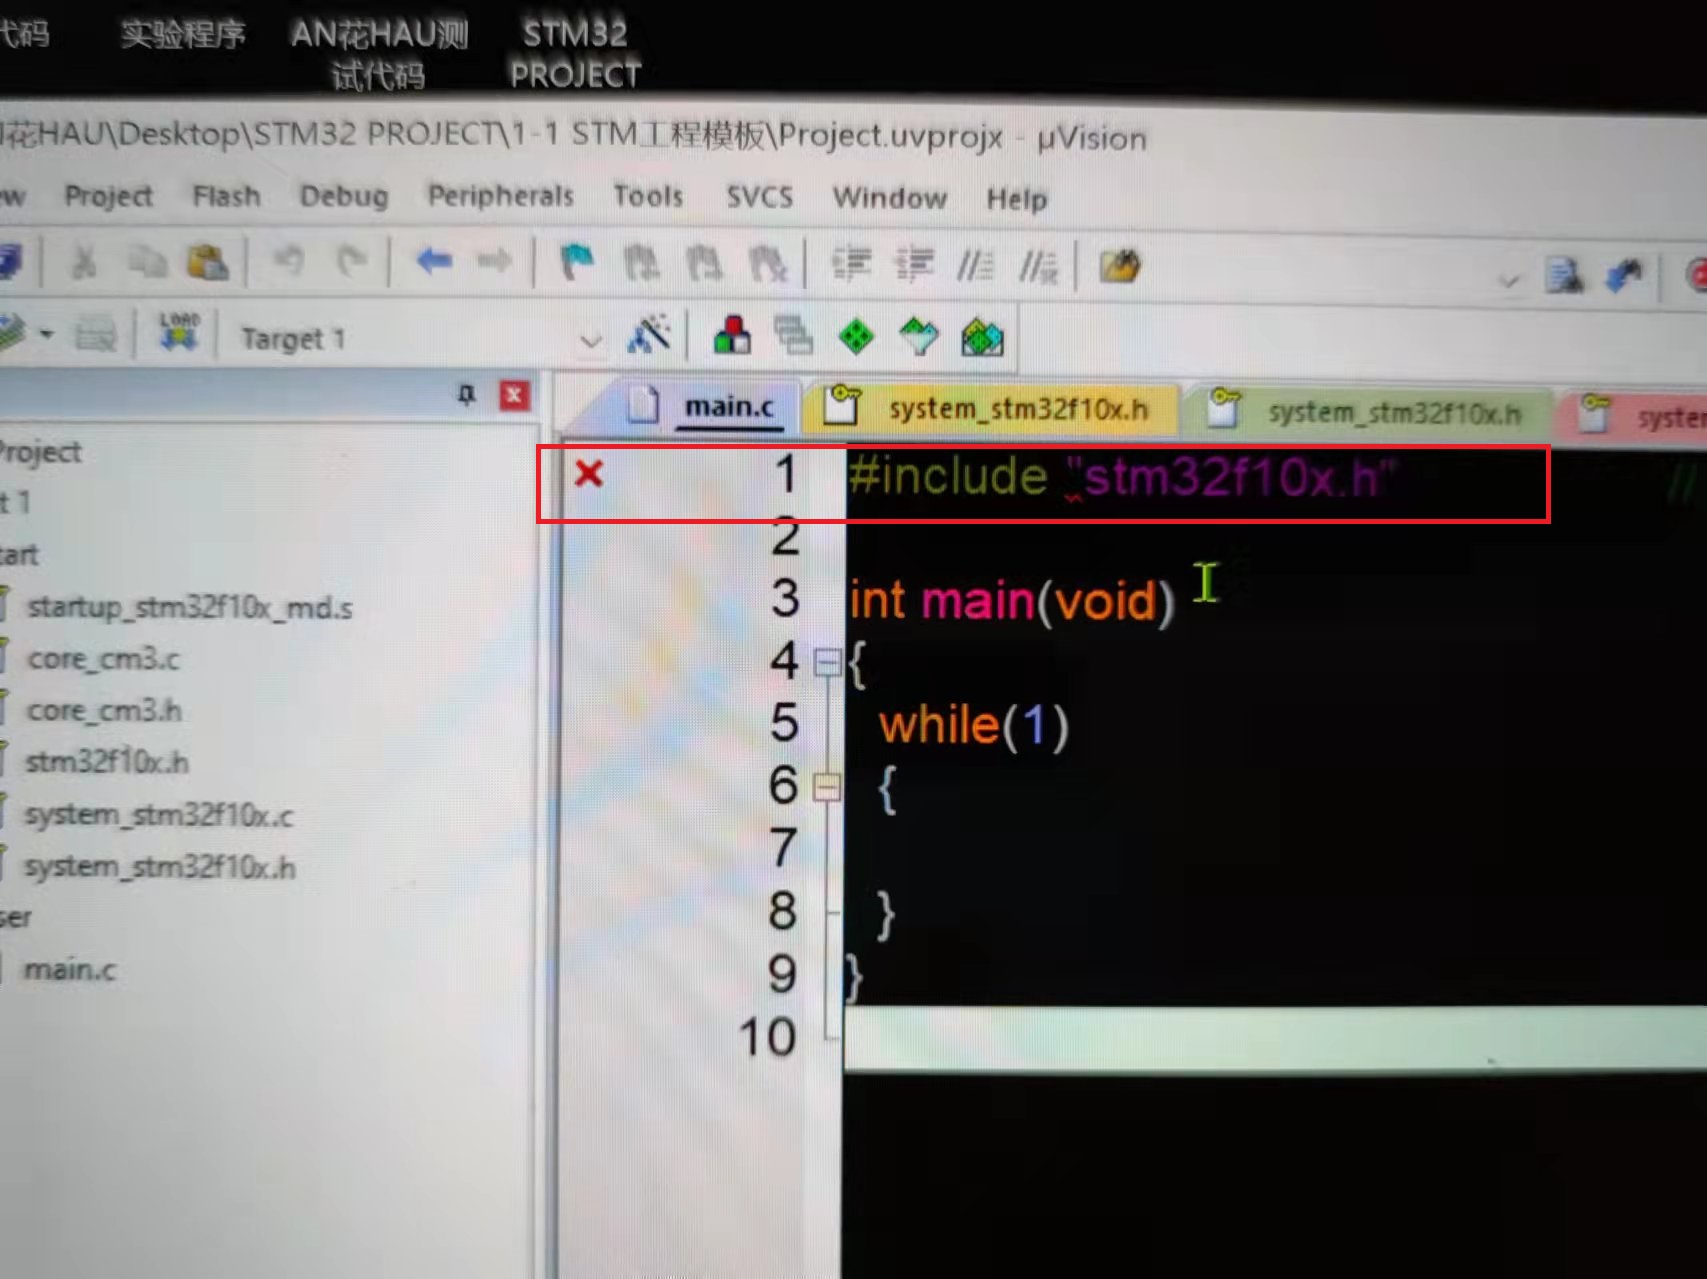Open the Window menu

point(890,198)
